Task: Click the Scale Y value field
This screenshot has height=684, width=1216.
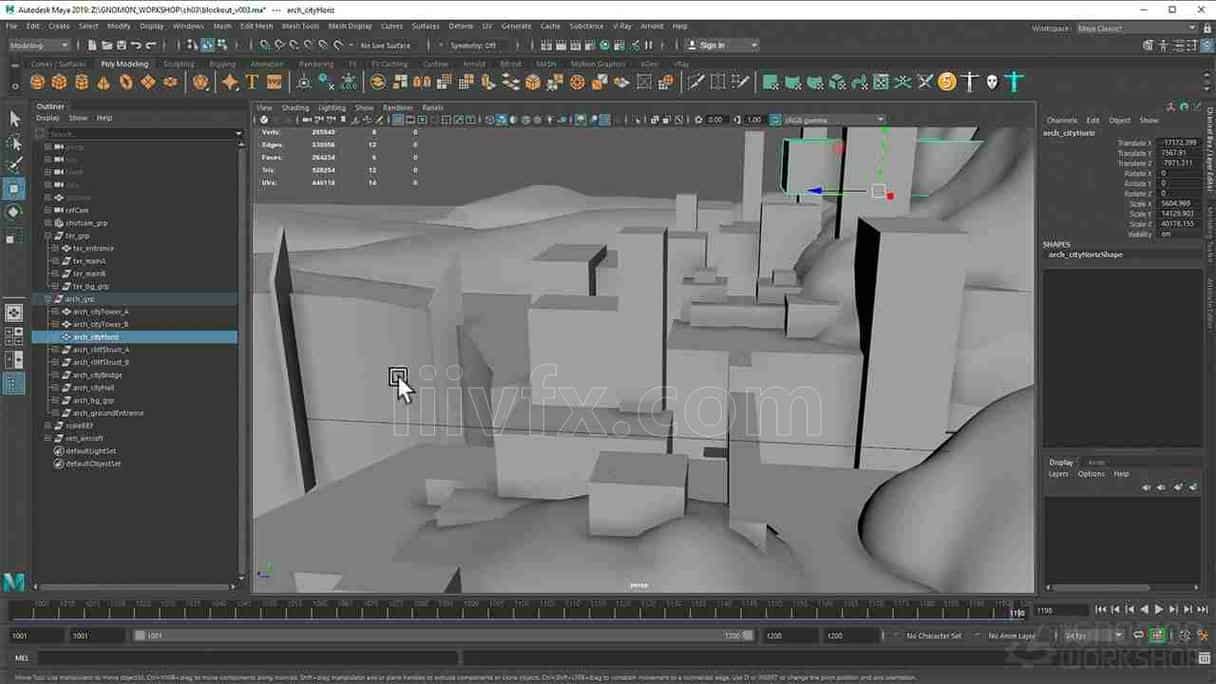Action: tap(1178, 213)
